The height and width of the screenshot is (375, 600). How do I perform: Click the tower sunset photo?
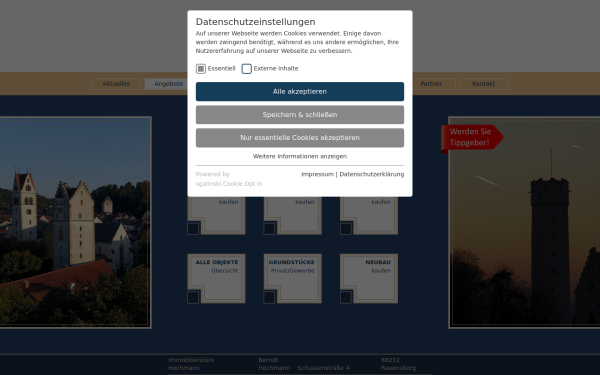click(x=524, y=222)
